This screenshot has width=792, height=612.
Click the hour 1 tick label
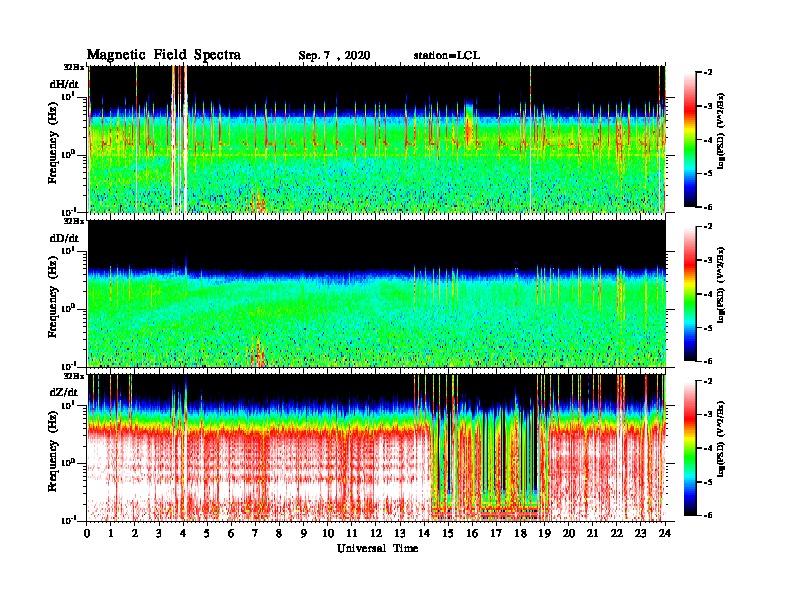tap(111, 533)
